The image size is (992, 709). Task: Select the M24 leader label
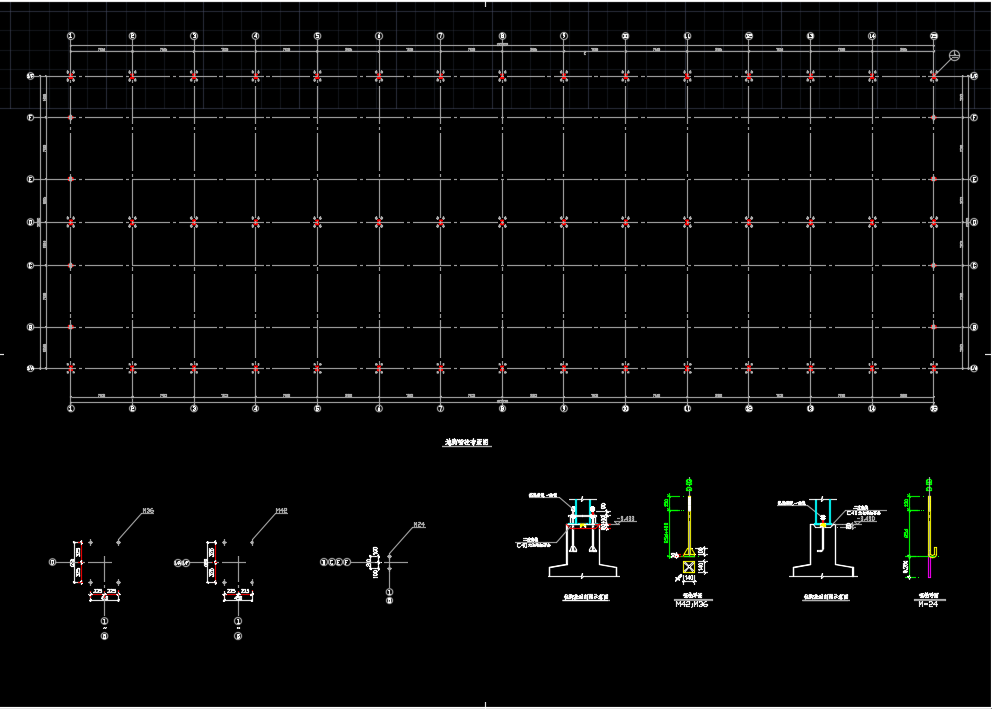[419, 523]
